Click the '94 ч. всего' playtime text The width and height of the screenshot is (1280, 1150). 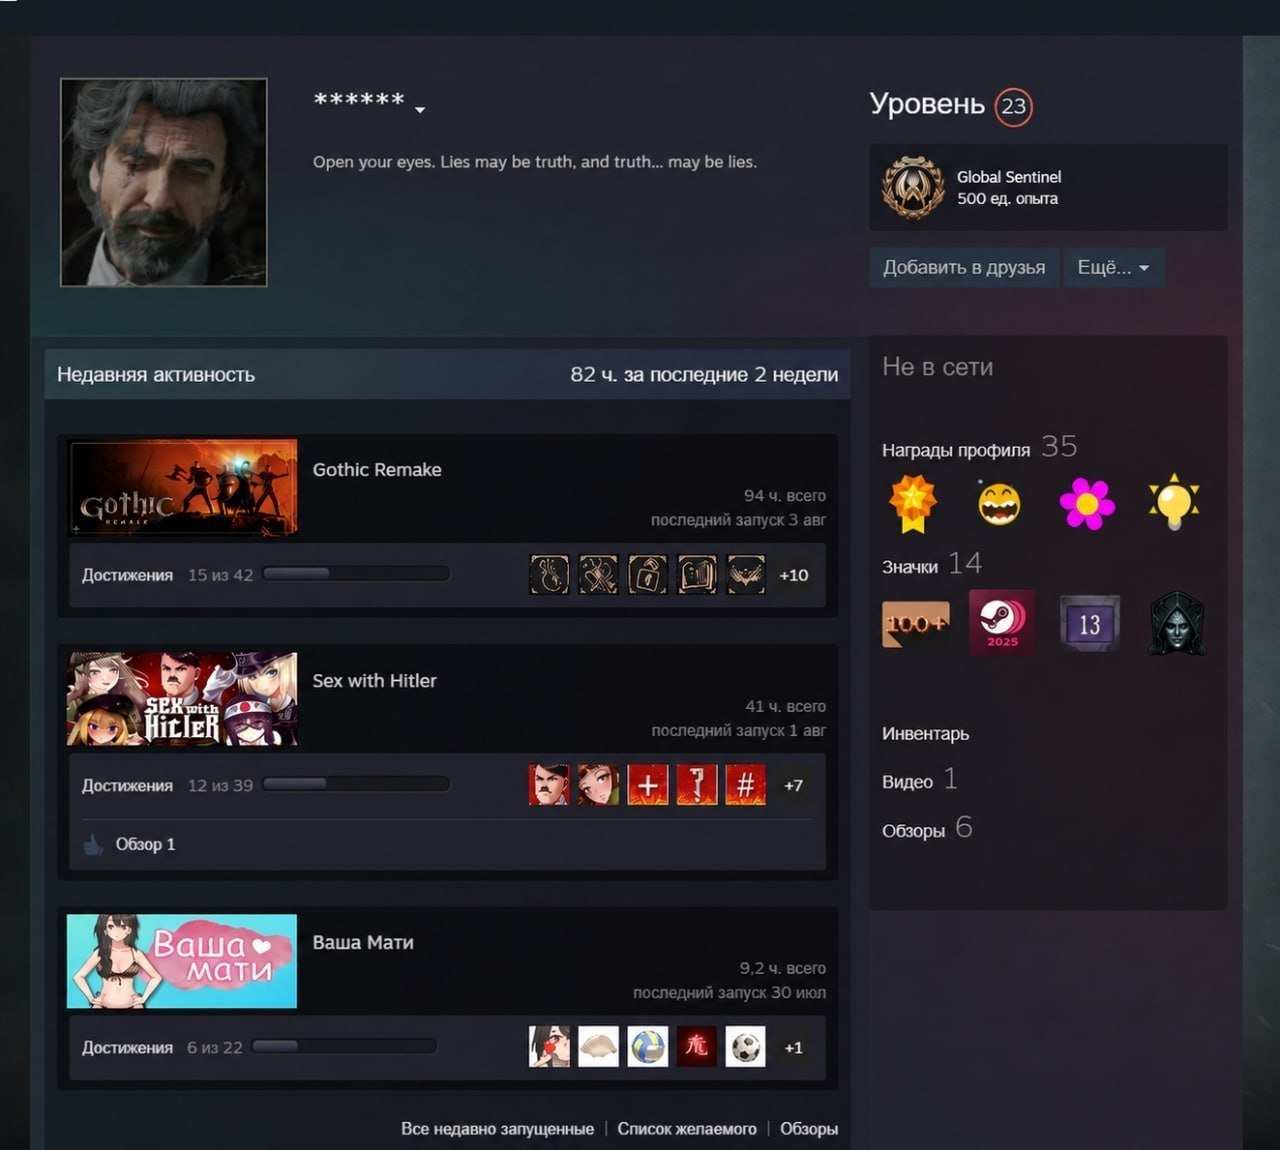(785, 495)
